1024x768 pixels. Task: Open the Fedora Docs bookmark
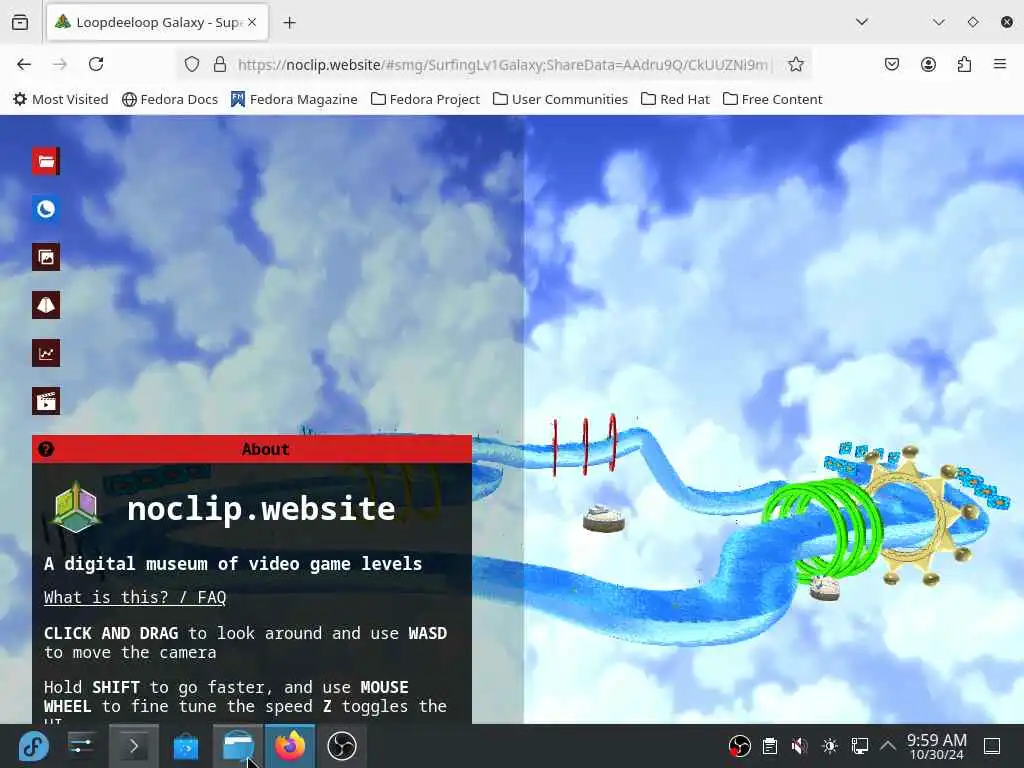pyautogui.click(x=170, y=99)
